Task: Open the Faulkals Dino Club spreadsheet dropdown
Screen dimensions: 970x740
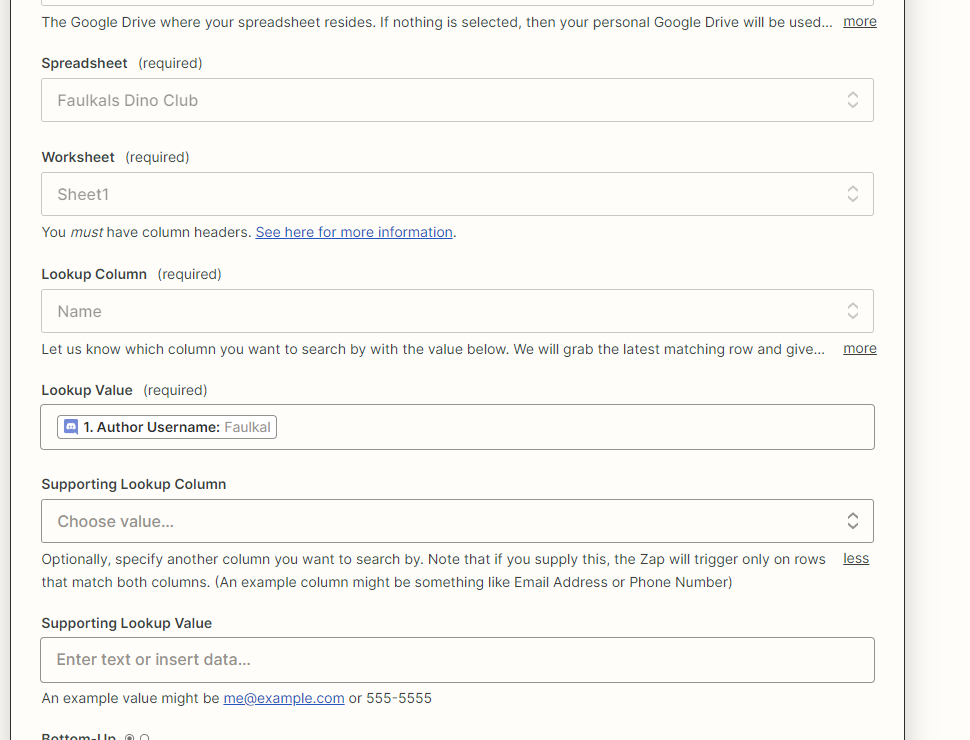Action: [457, 100]
